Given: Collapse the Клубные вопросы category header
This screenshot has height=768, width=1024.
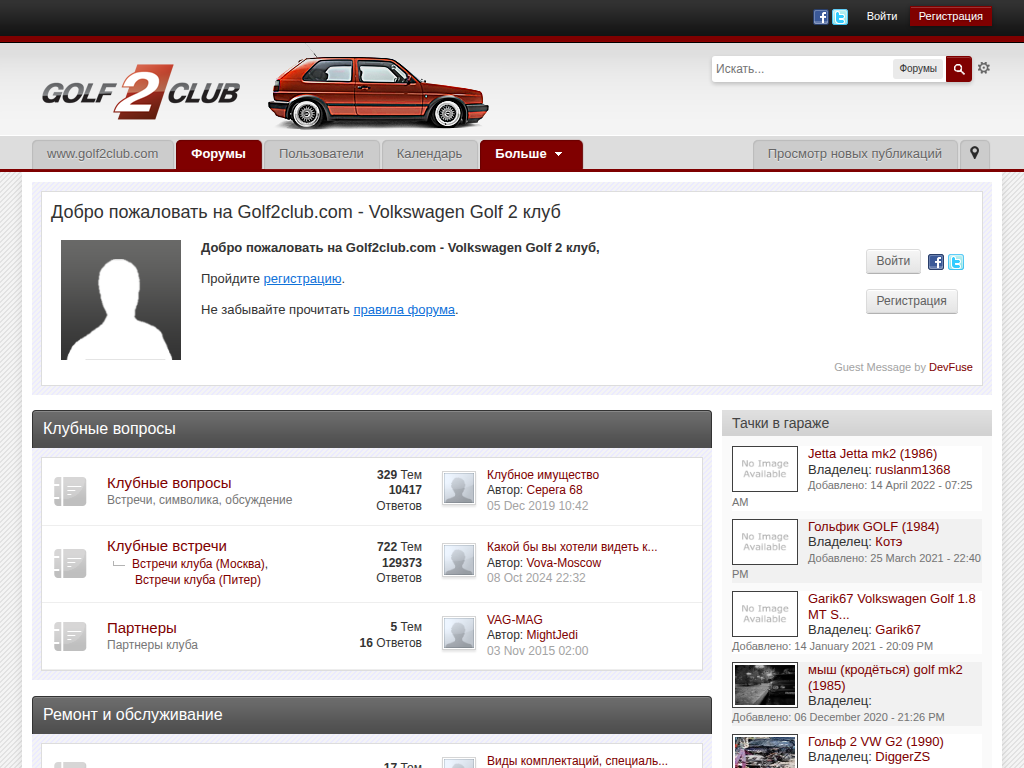Looking at the screenshot, I should (371, 428).
